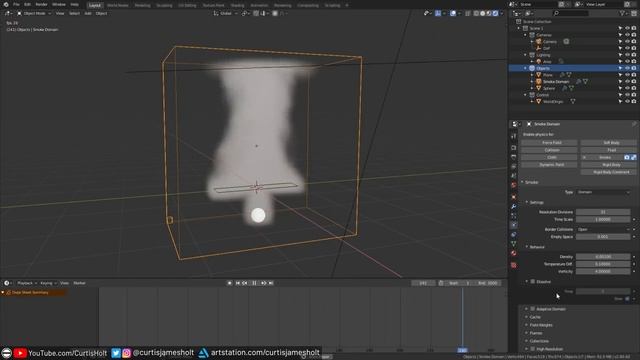Open the Object Mode dropdown
The width and height of the screenshot is (640, 360).
tap(34, 13)
